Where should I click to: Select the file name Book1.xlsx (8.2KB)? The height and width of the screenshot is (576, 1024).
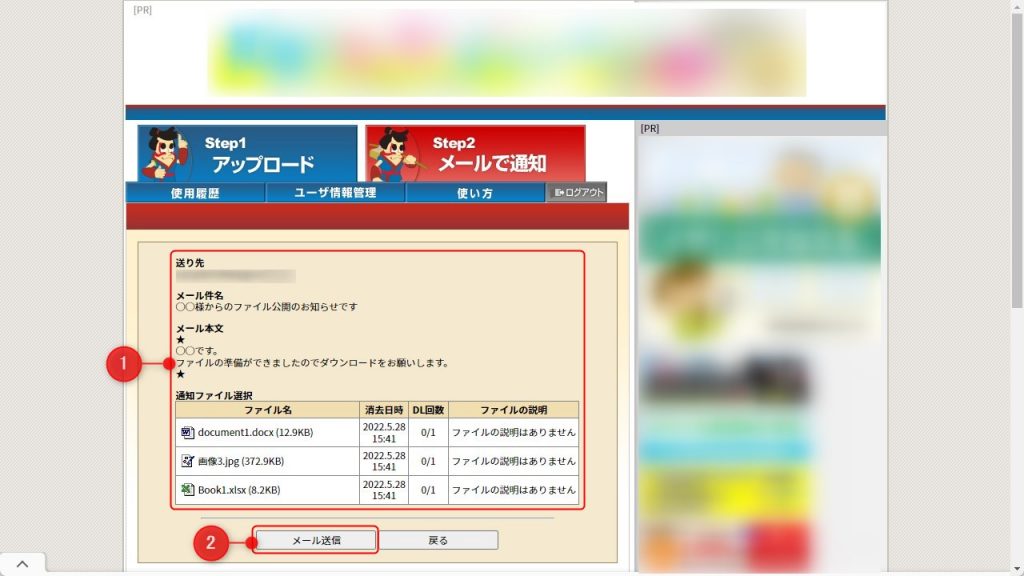point(239,490)
